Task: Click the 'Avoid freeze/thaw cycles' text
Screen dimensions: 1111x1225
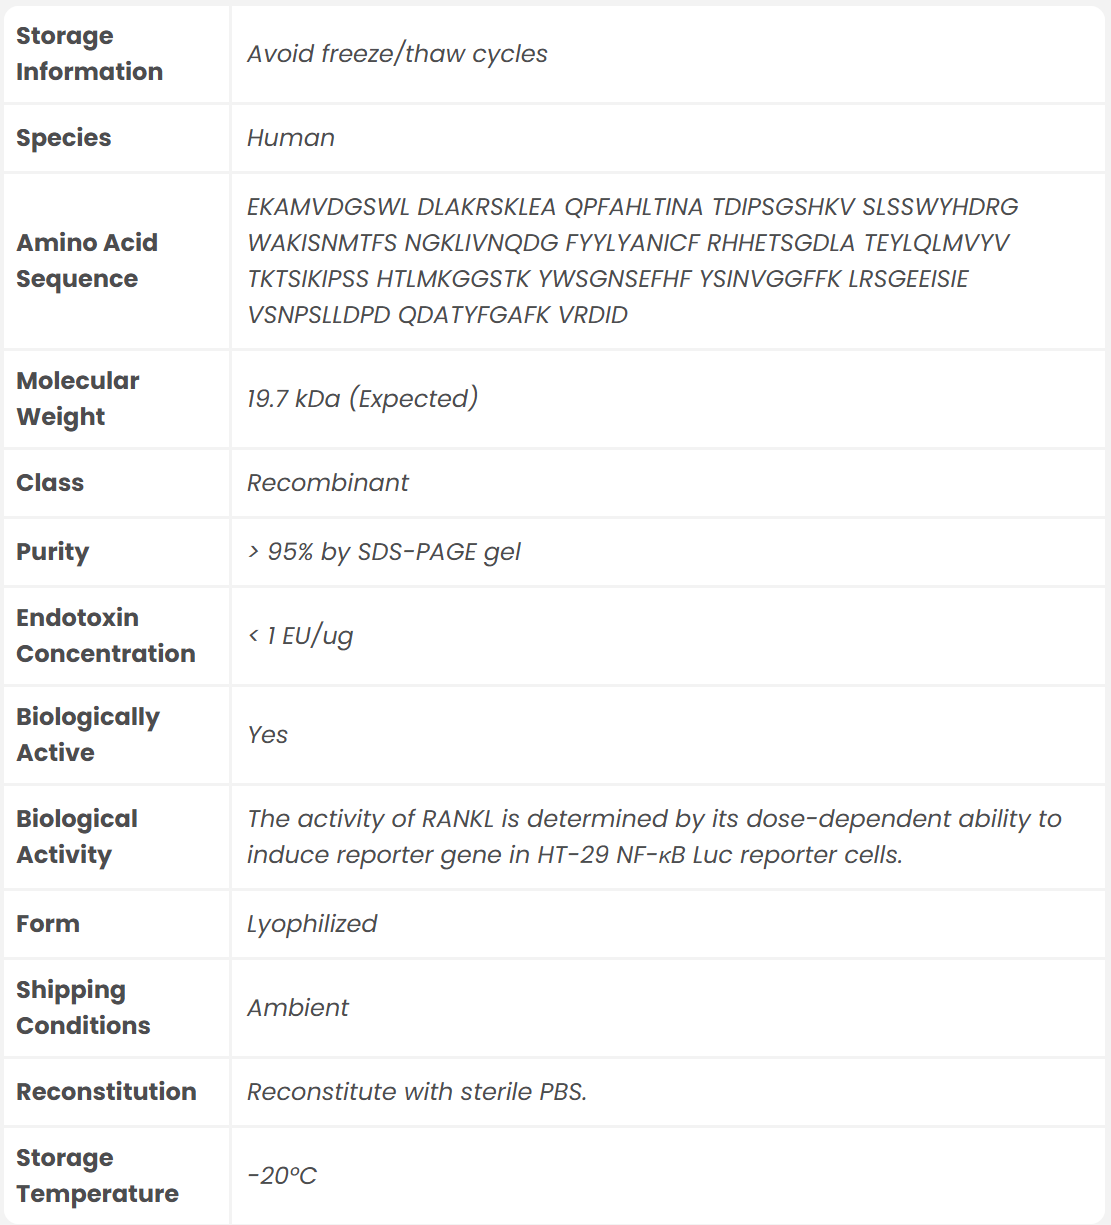Action: pos(397,54)
